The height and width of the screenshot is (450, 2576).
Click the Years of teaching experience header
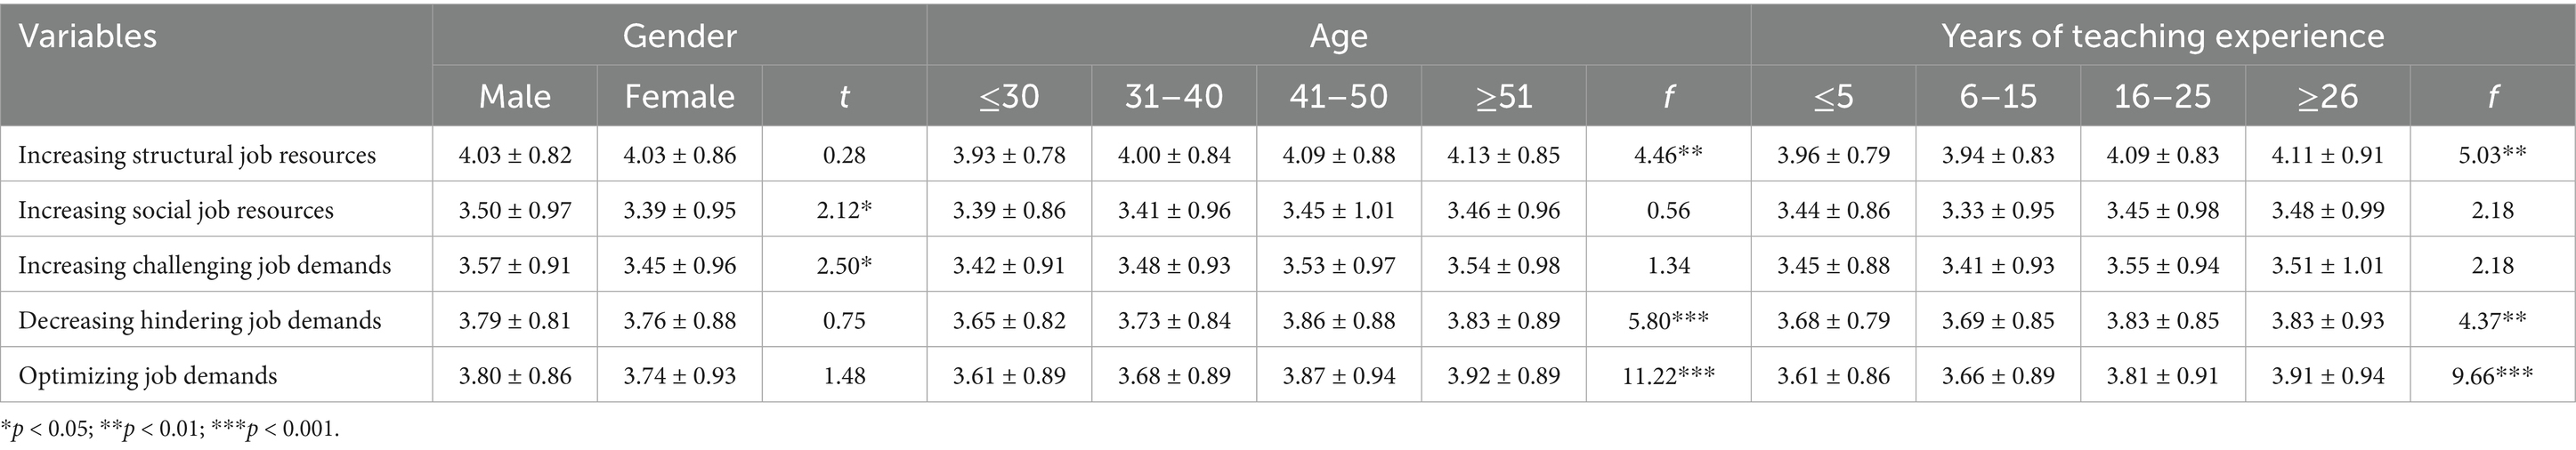tap(2162, 37)
